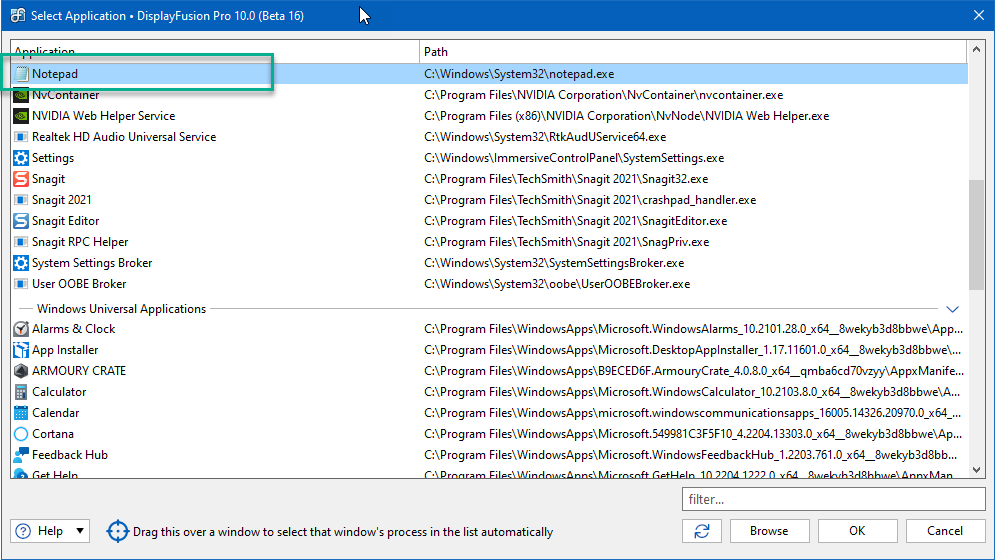Click the Notepad icon in the list
Viewport: 995px width, 560px height.
(x=21, y=74)
